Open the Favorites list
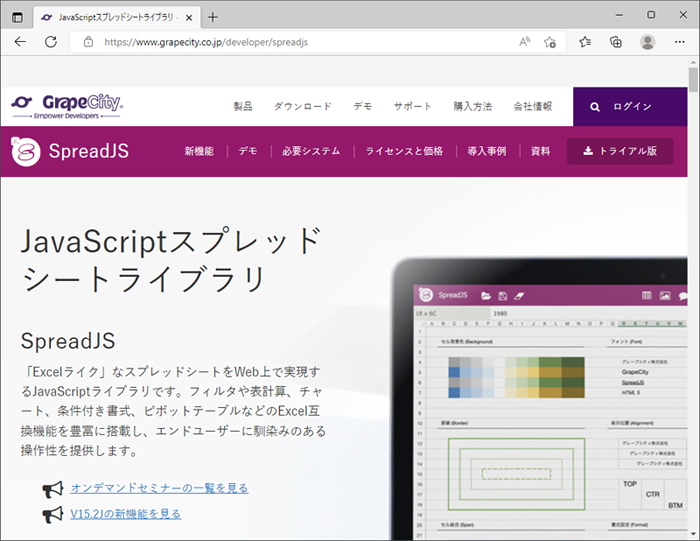 tap(585, 42)
